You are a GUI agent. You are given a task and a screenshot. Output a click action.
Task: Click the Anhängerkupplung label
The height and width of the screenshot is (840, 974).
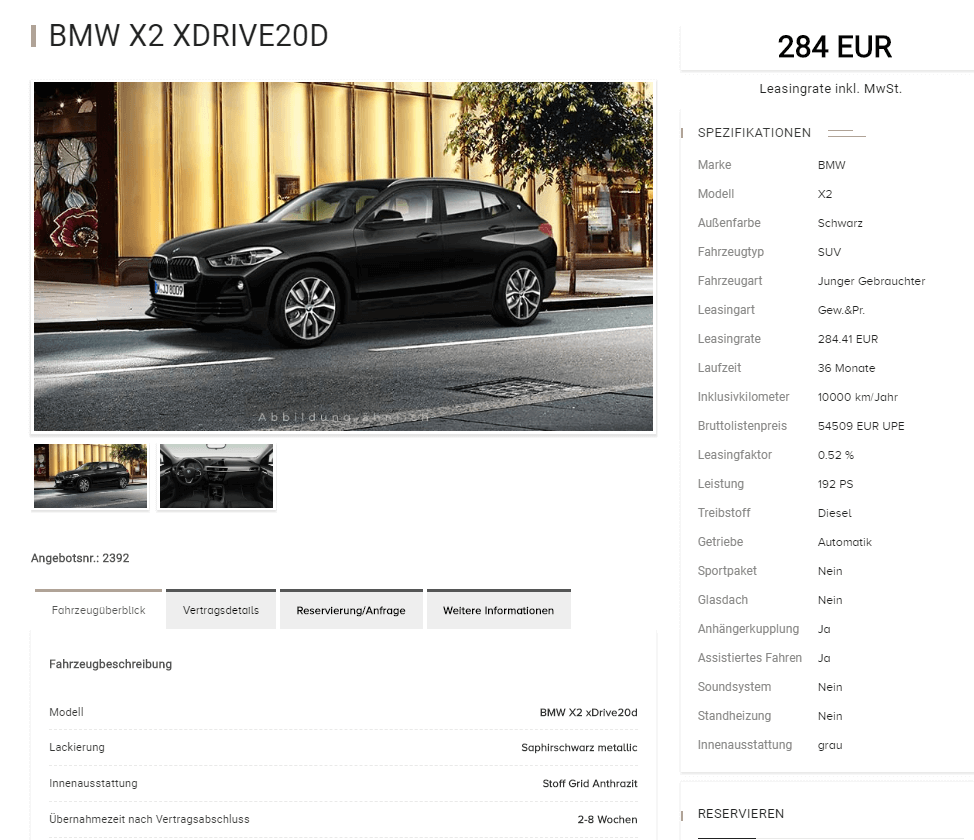[748, 629]
